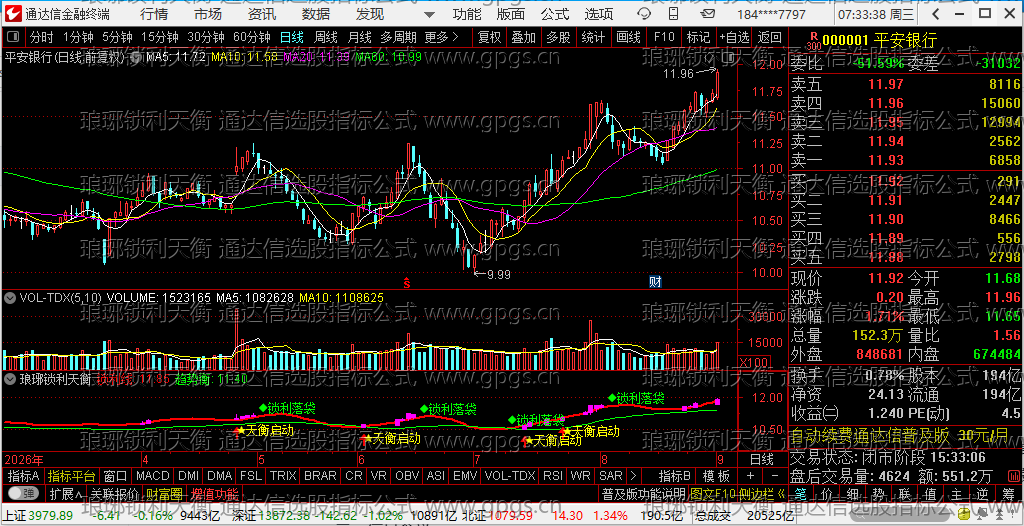1024x526 pixels.
Task: Click the minus button to remove indicator pane
Action: 775,476
